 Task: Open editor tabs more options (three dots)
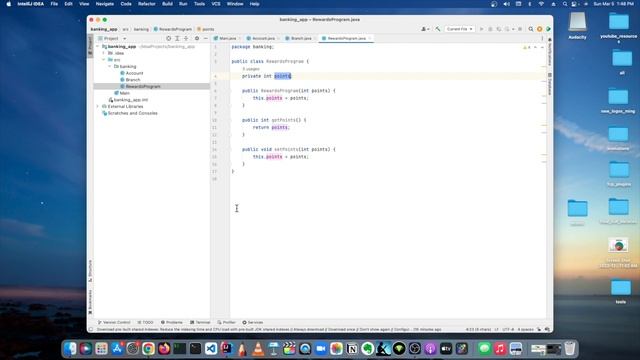point(542,38)
